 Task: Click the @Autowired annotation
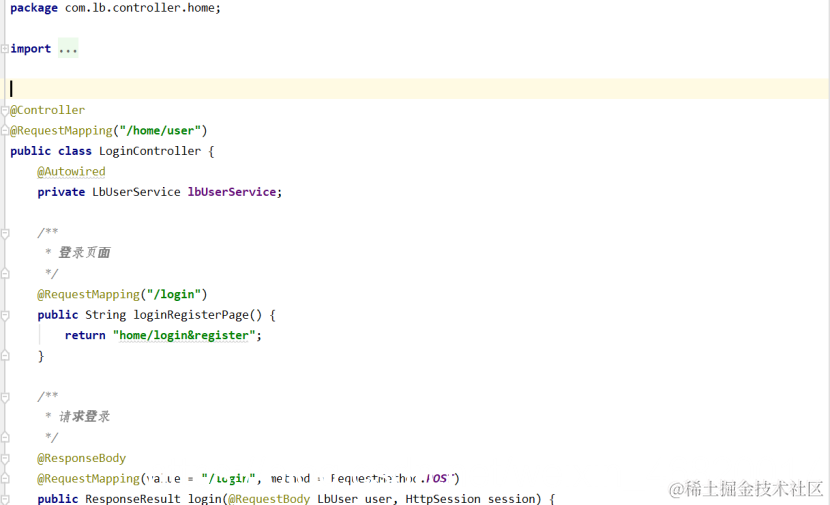pos(71,172)
